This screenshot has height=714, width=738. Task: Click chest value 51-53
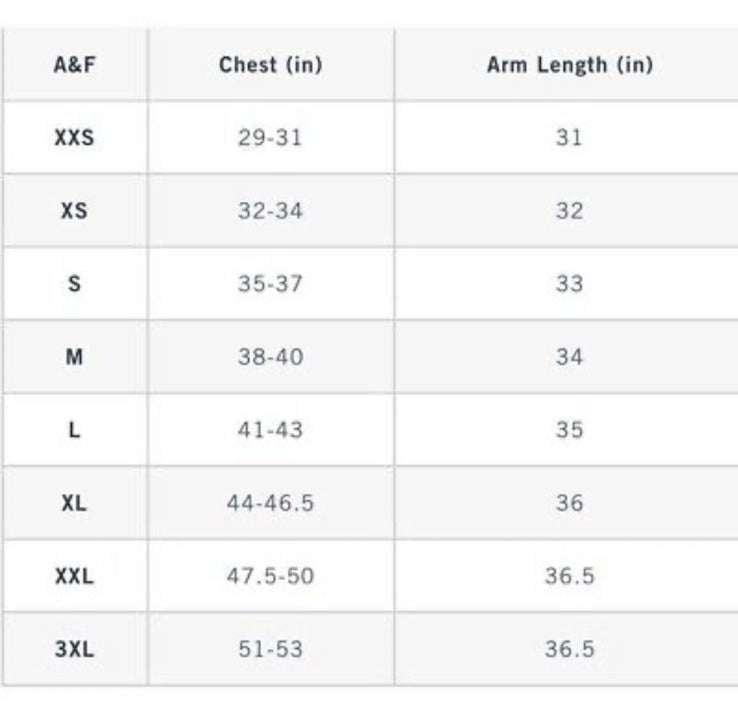(271, 649)
